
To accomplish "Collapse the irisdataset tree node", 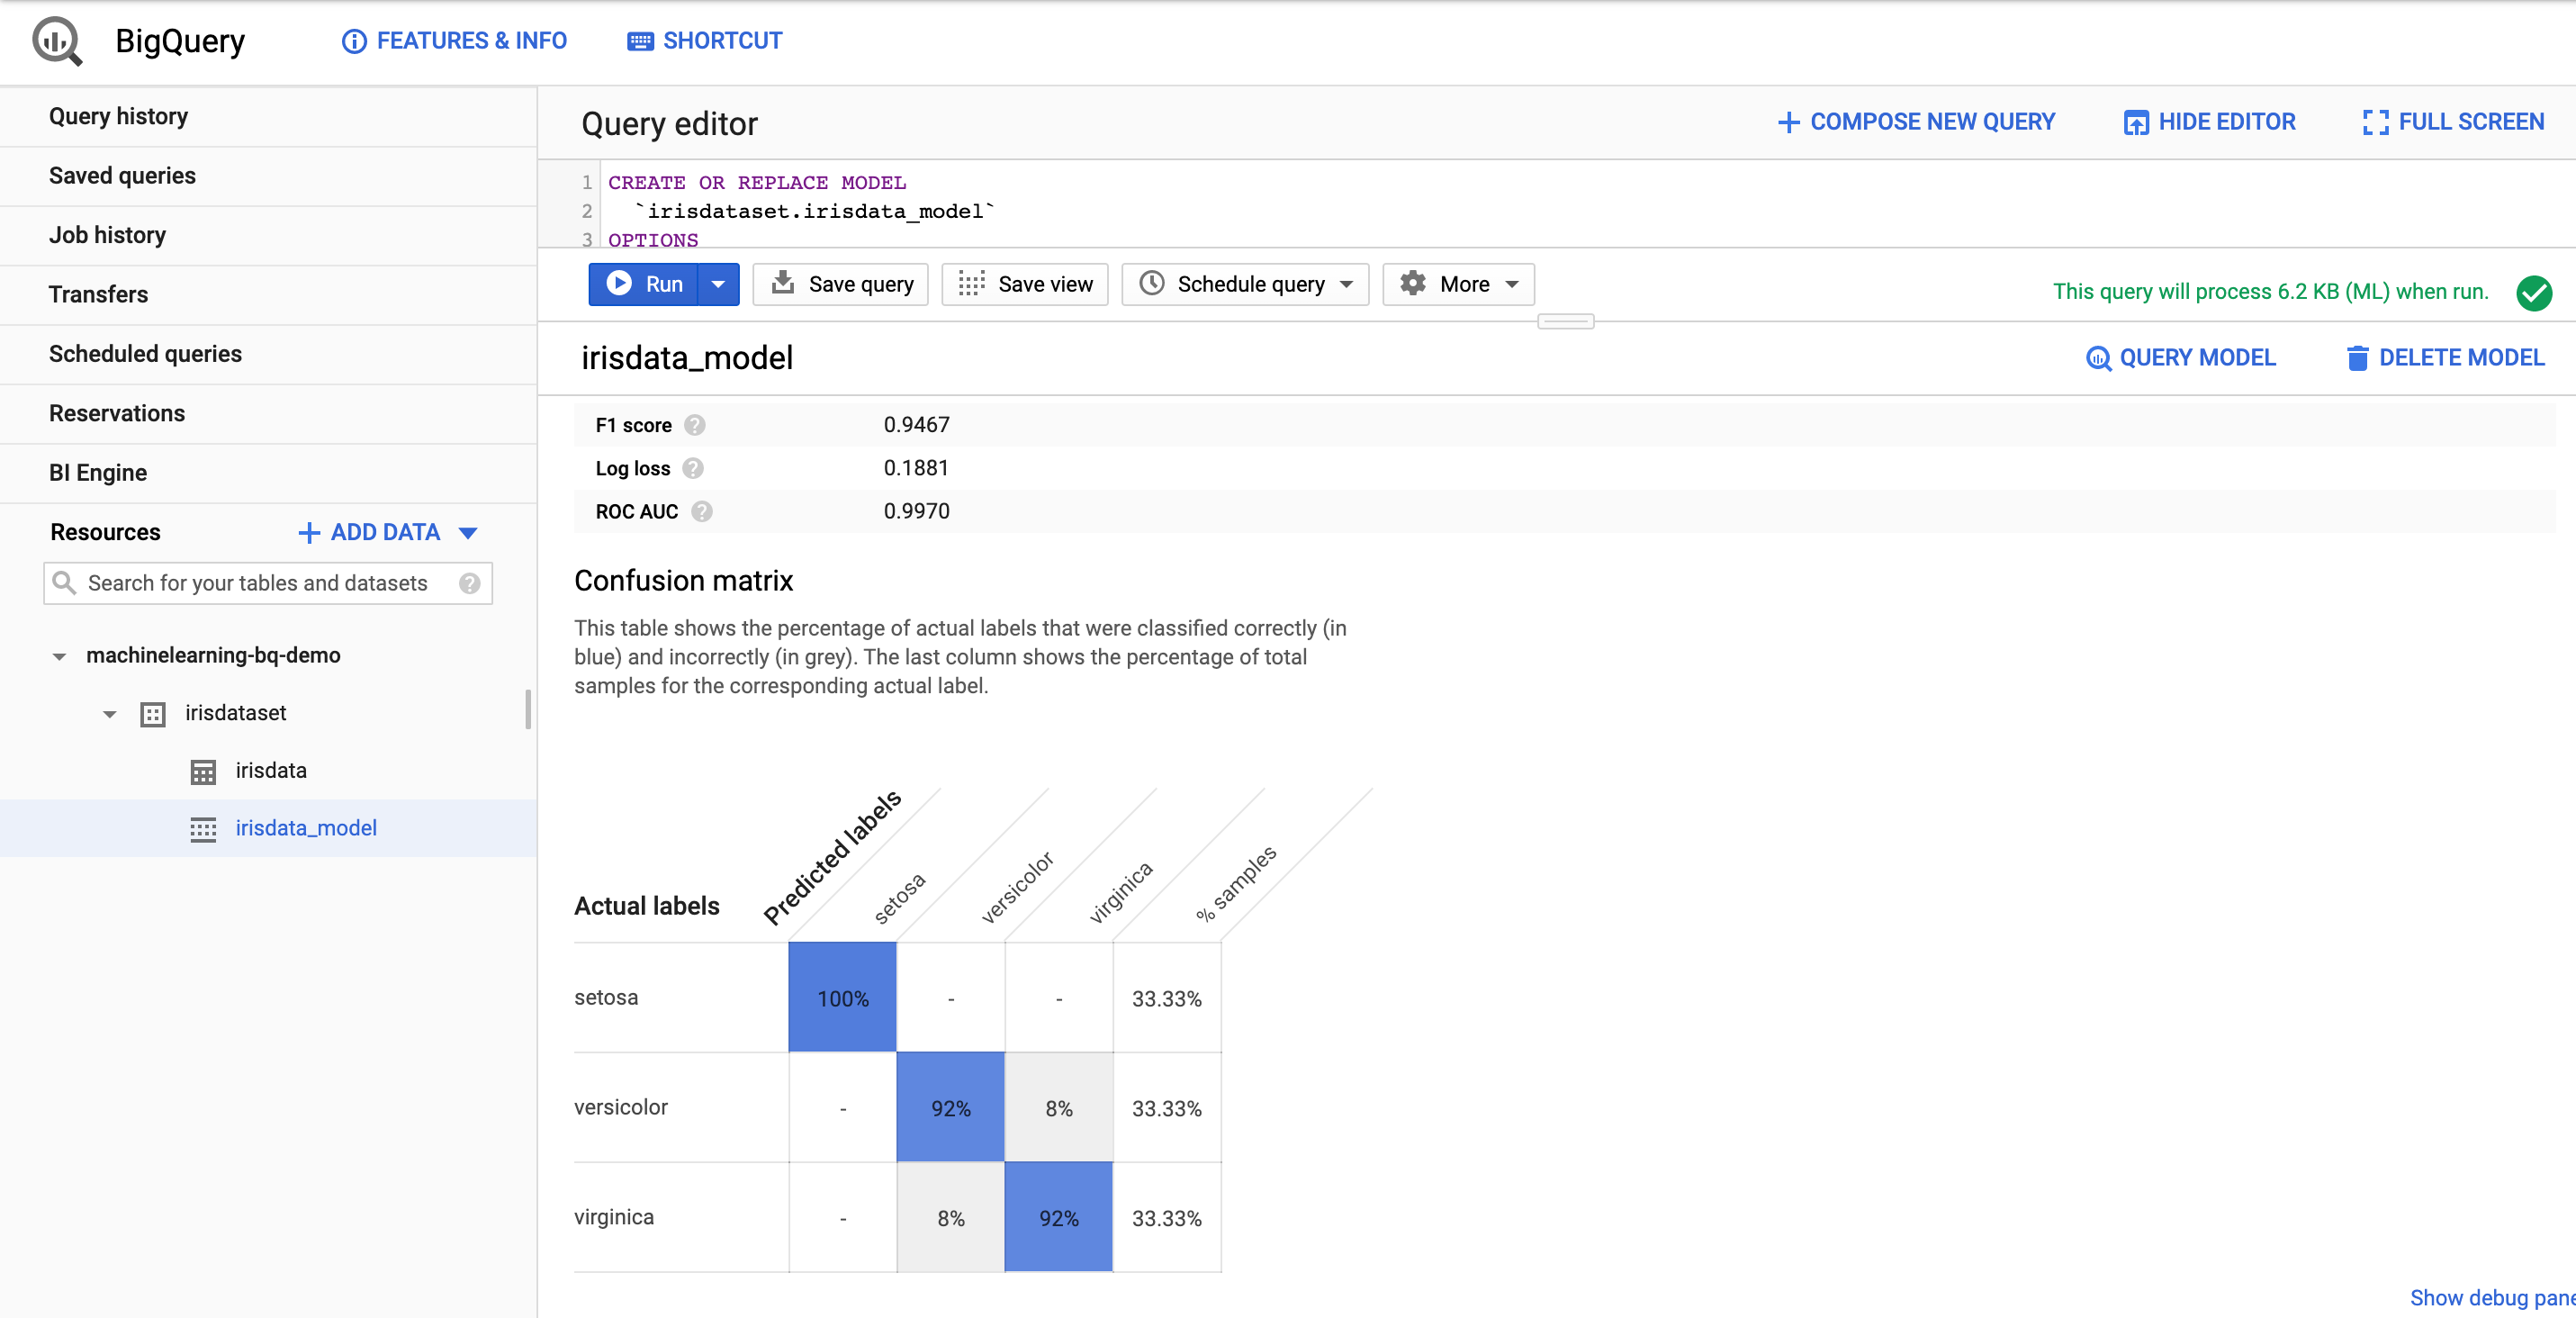I will 110,713.
